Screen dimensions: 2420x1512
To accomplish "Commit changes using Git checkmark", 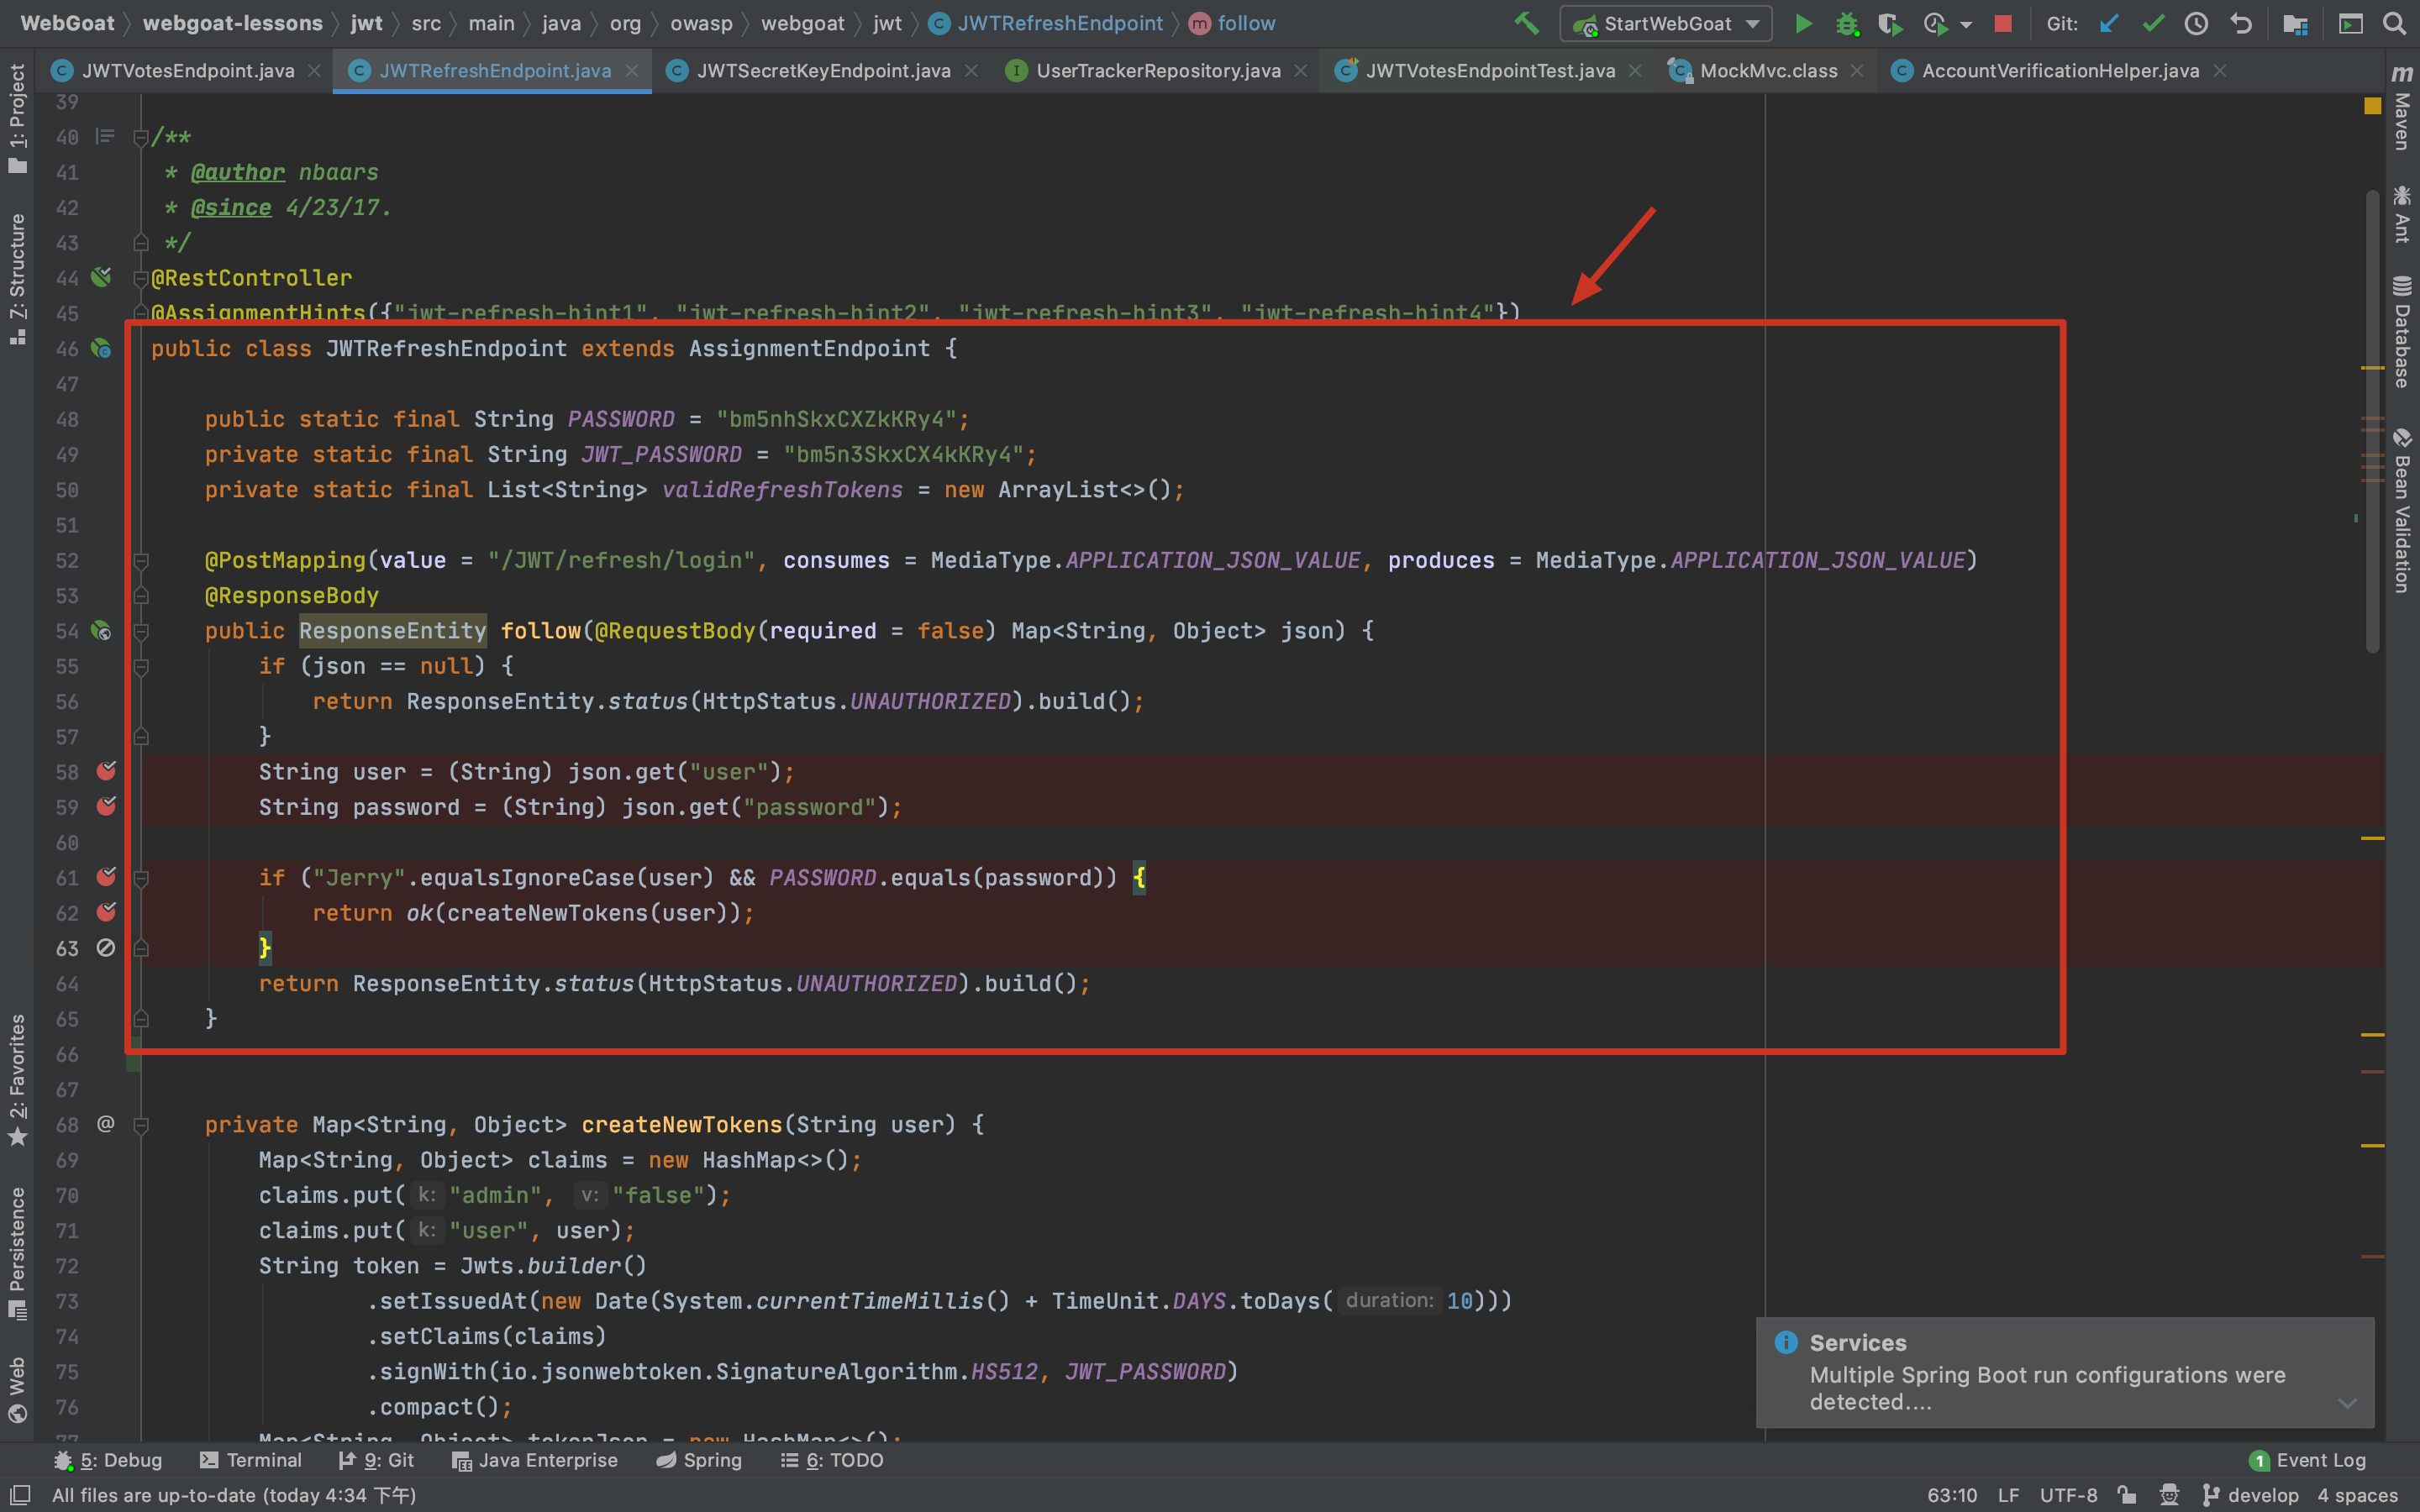I will (x=2152, y=23).
